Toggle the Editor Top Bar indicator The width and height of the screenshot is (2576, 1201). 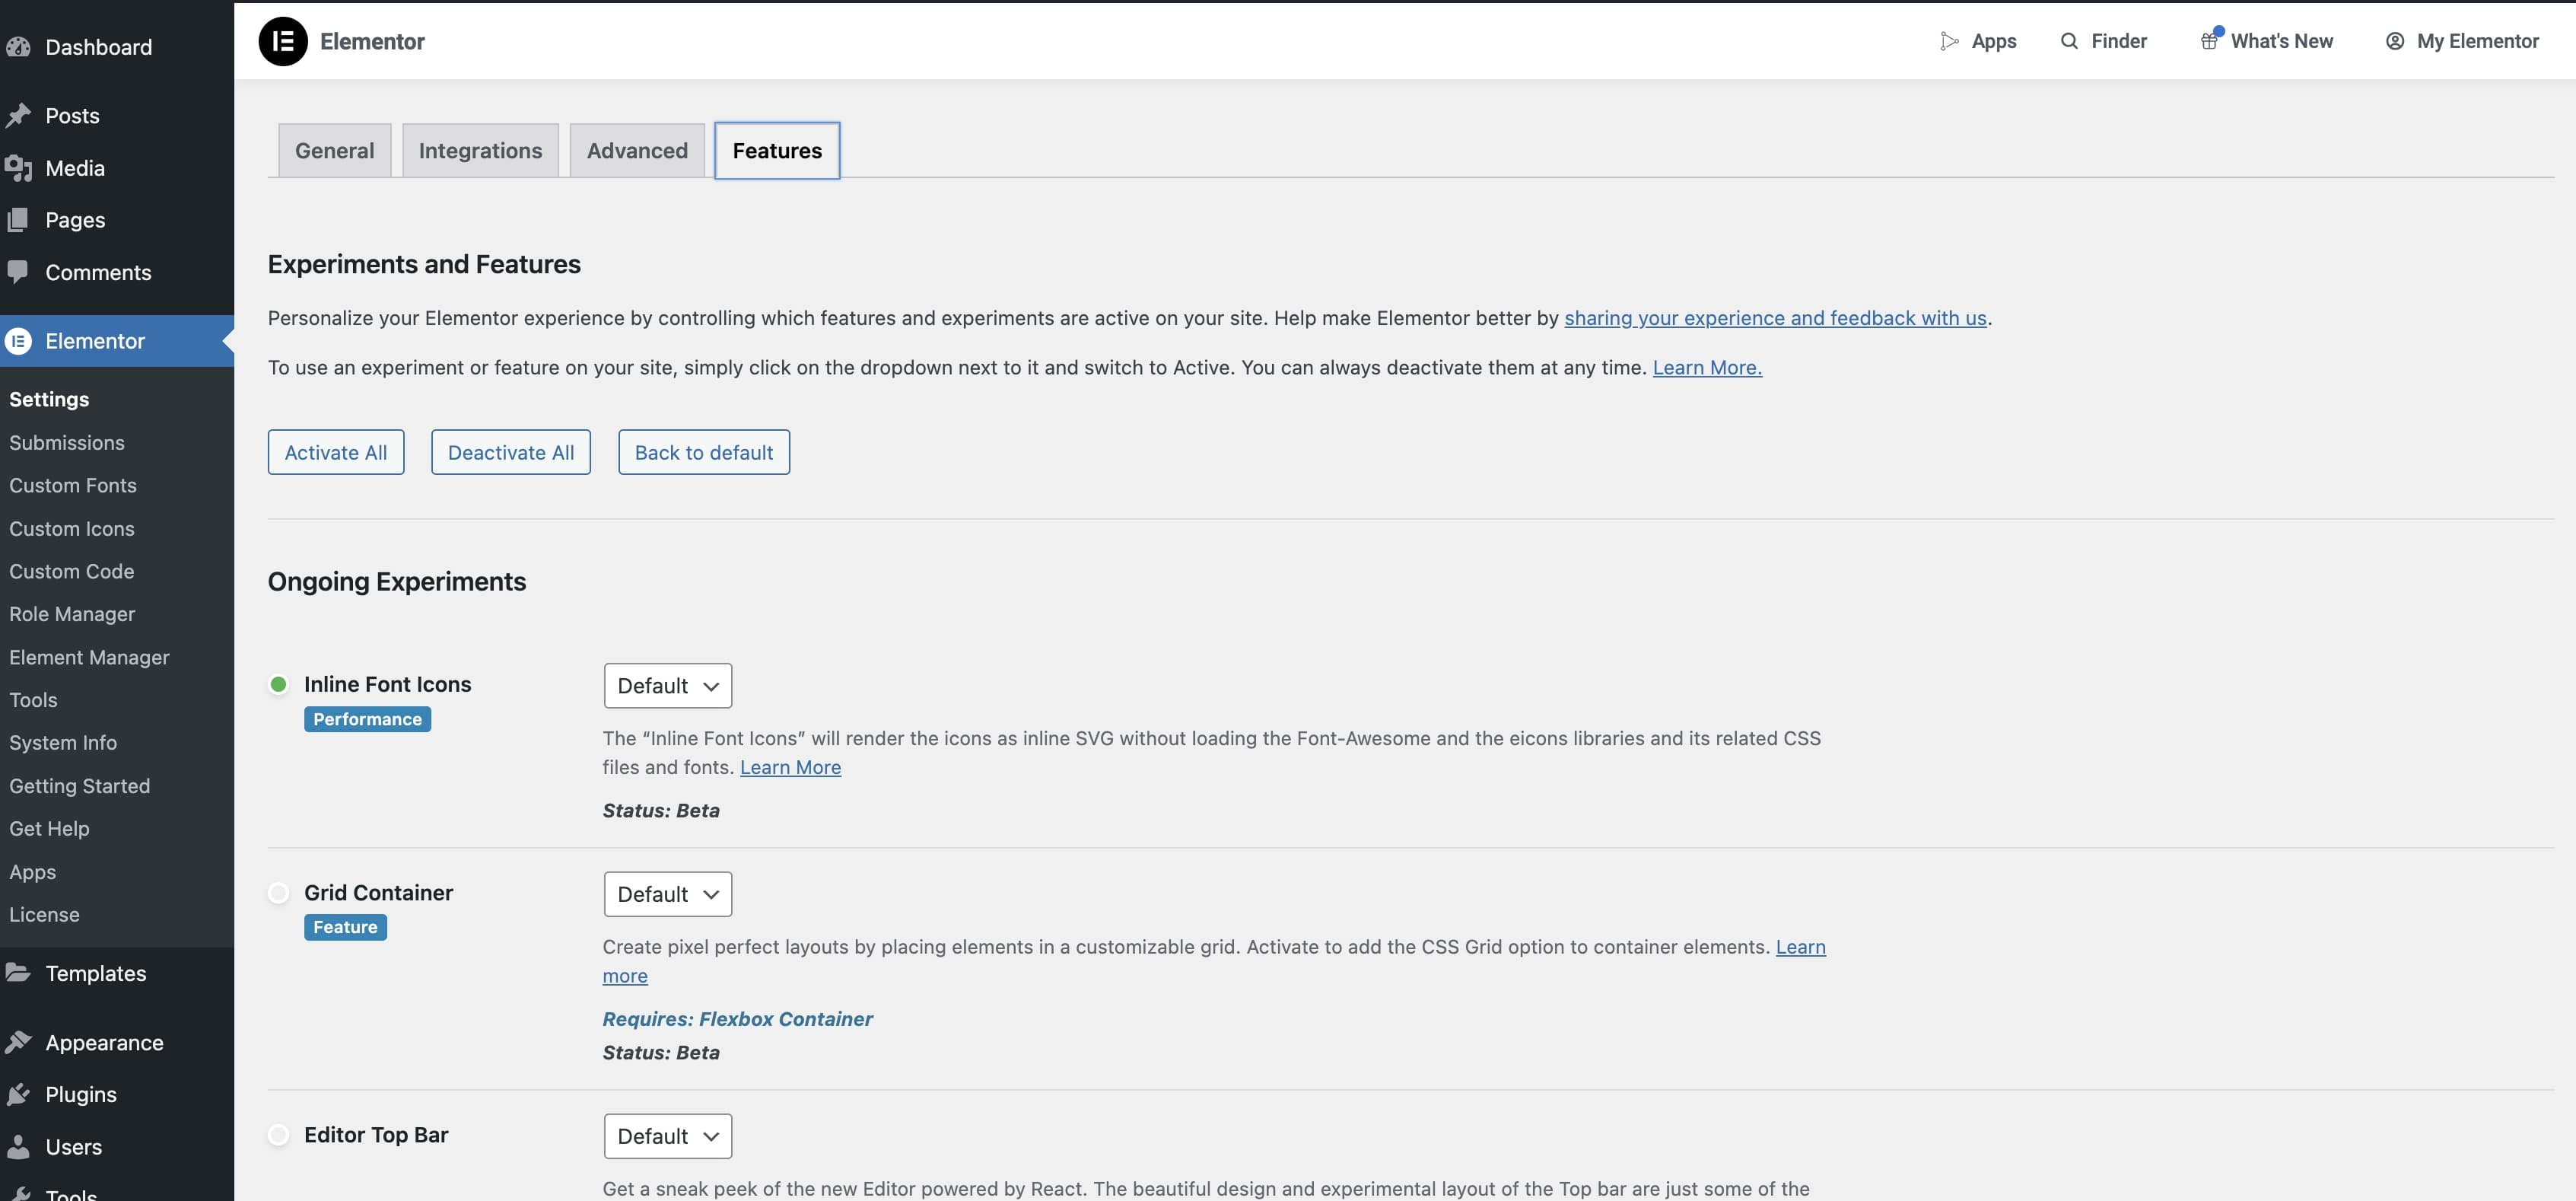[278, 1134]
